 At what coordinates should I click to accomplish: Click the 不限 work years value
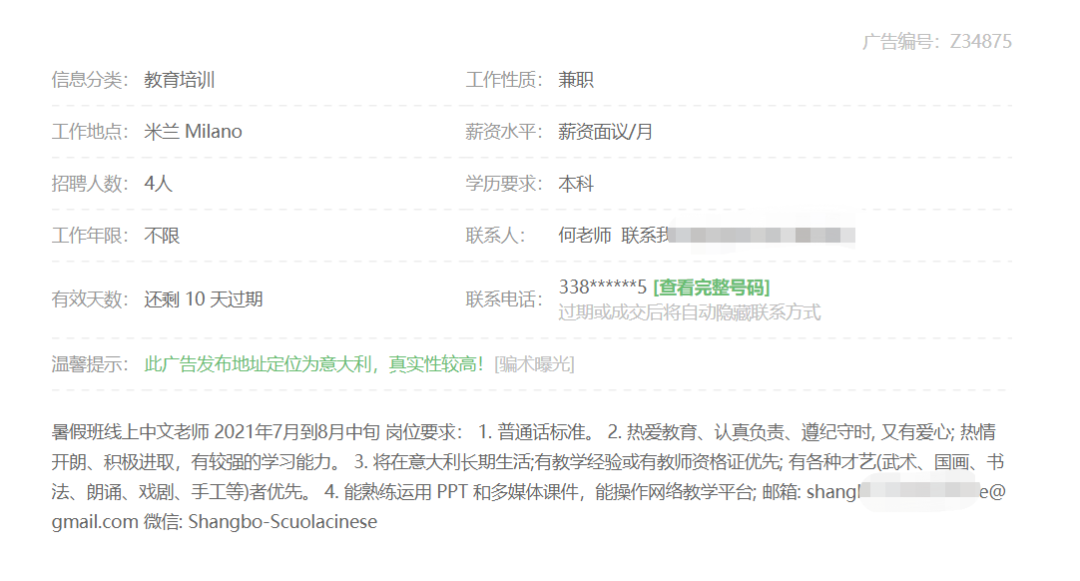tap(162, 235)
